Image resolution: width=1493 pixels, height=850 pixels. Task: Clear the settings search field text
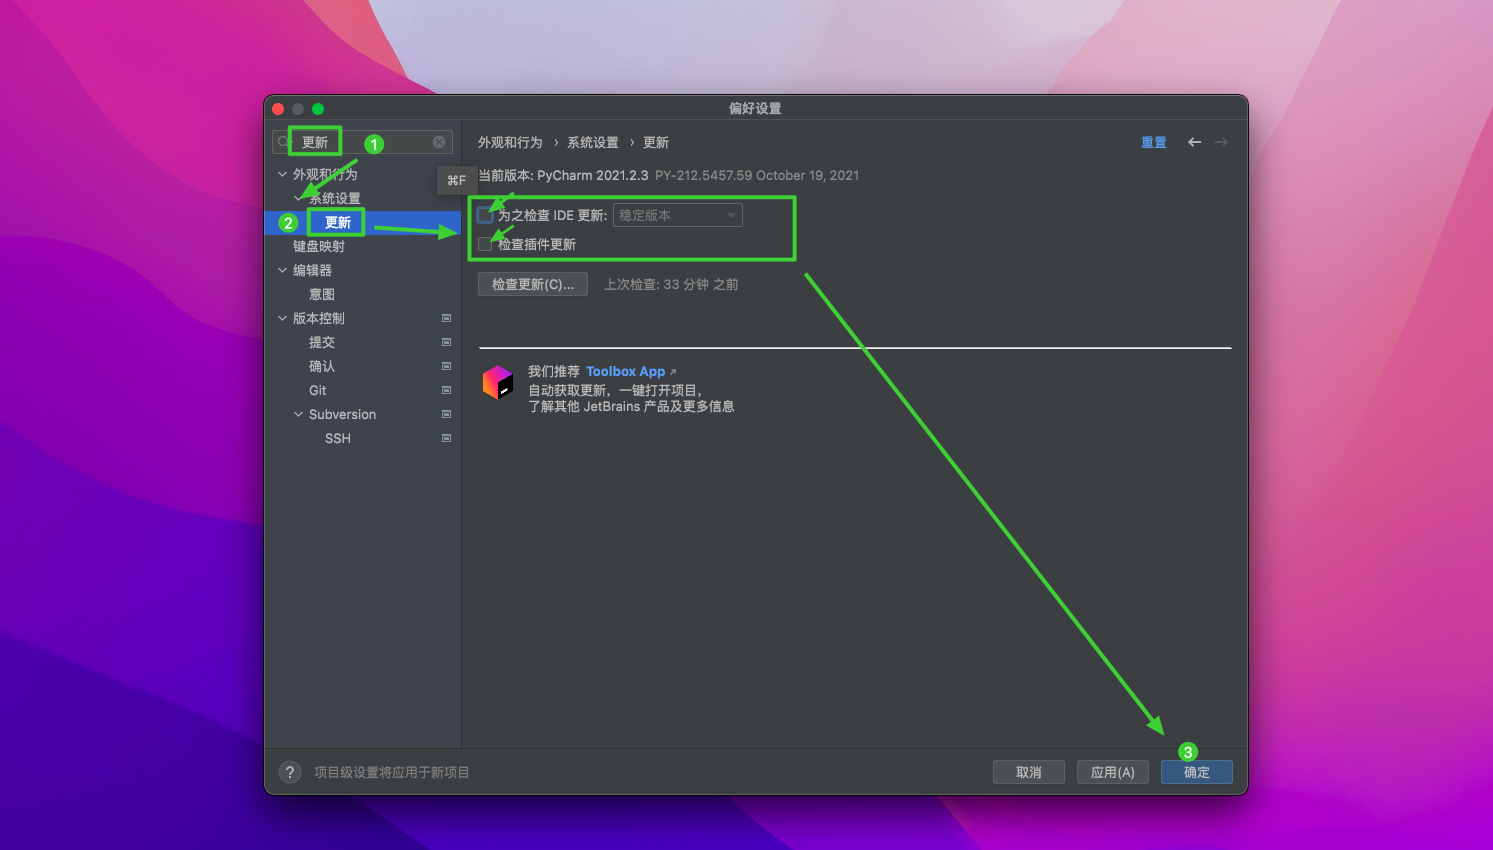click(x=439, y=142)
